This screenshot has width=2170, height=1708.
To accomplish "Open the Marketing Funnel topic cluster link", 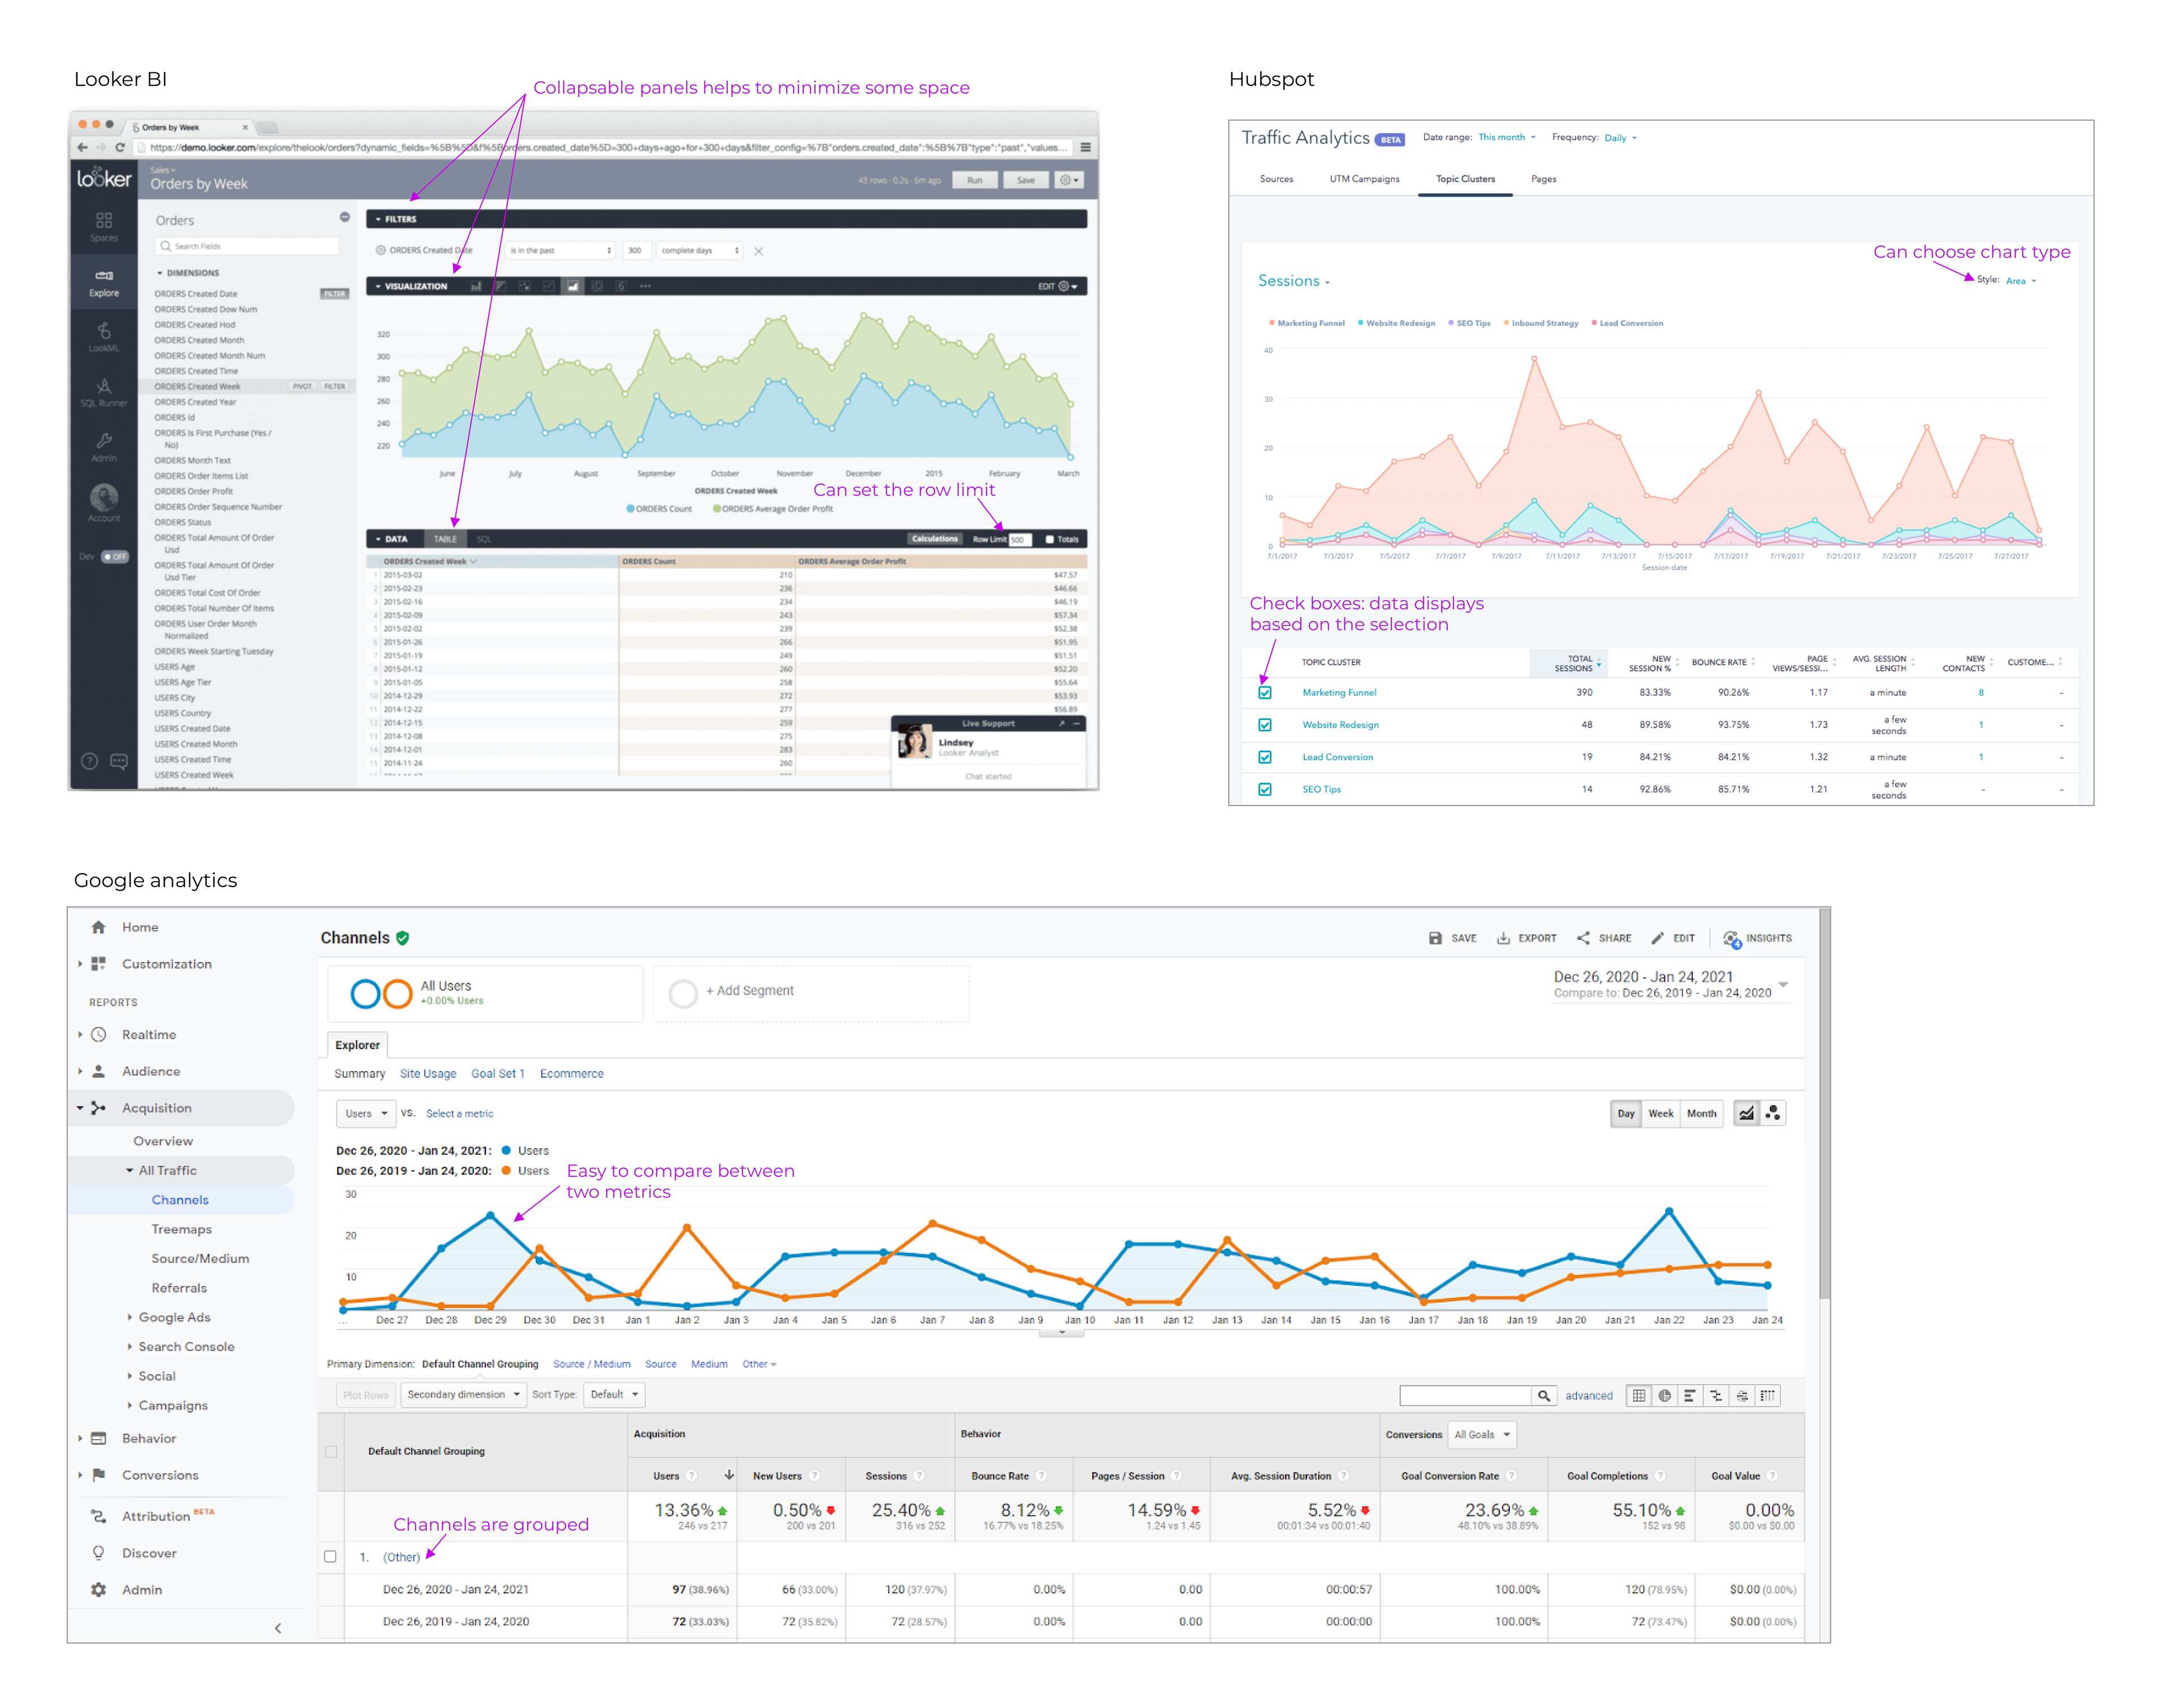I will coord(1339,692).
